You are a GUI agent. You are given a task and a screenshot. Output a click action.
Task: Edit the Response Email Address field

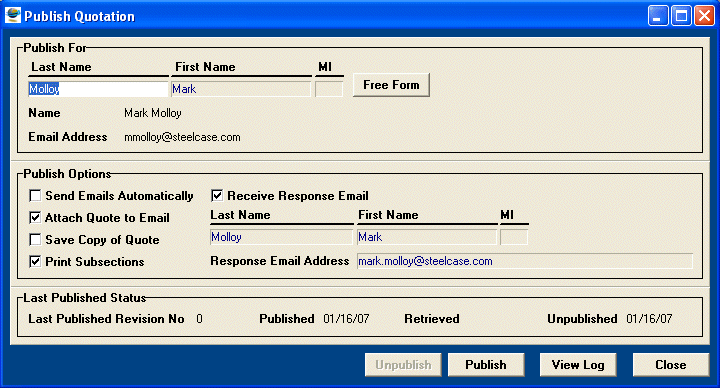click(x=525, y=261)
